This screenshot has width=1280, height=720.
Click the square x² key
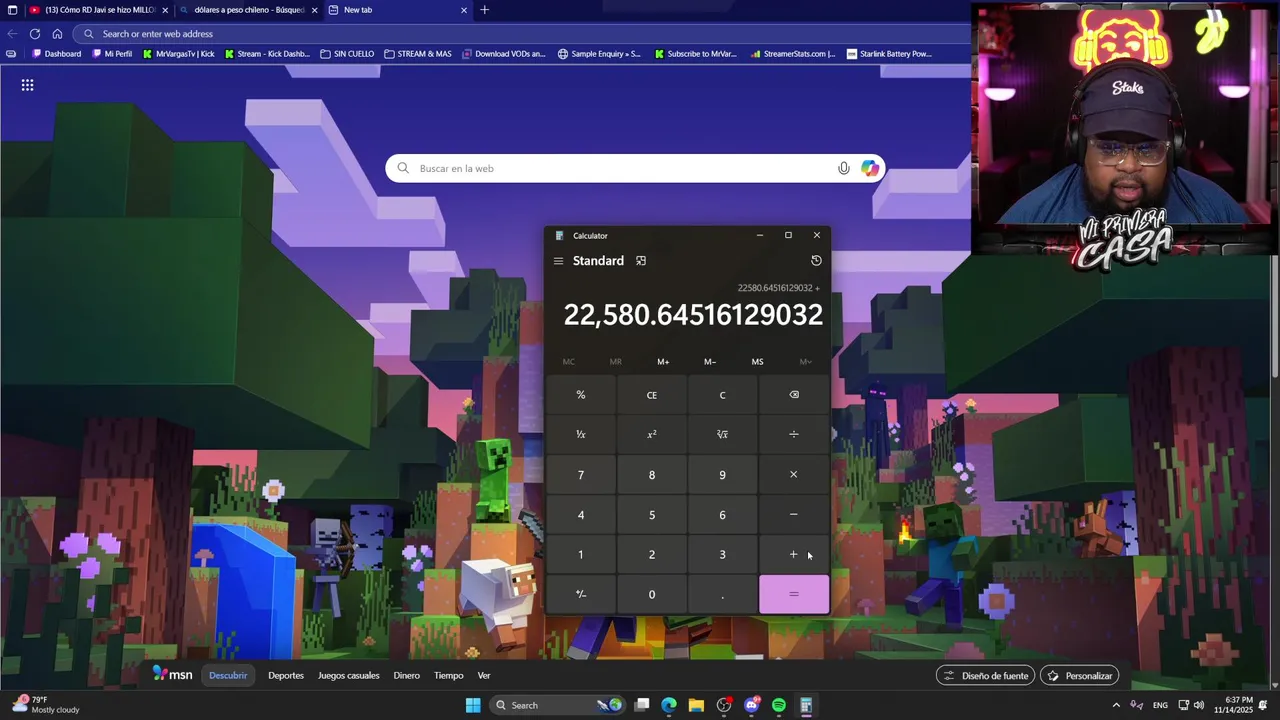coord(652,435)
